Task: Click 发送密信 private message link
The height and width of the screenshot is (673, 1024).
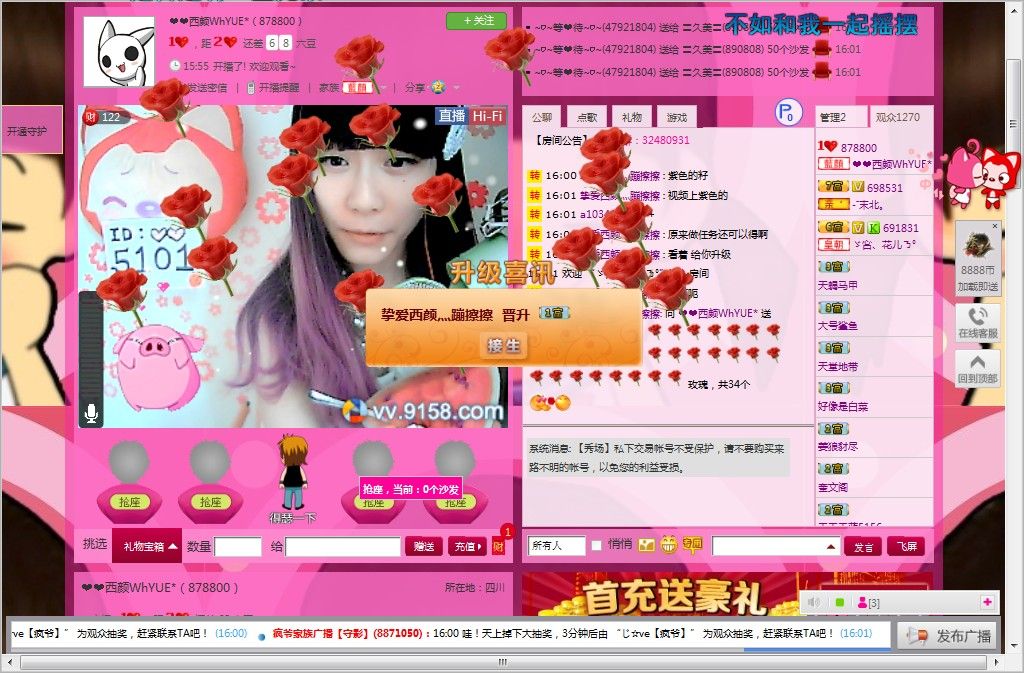Action: click(x=207, y=87)
